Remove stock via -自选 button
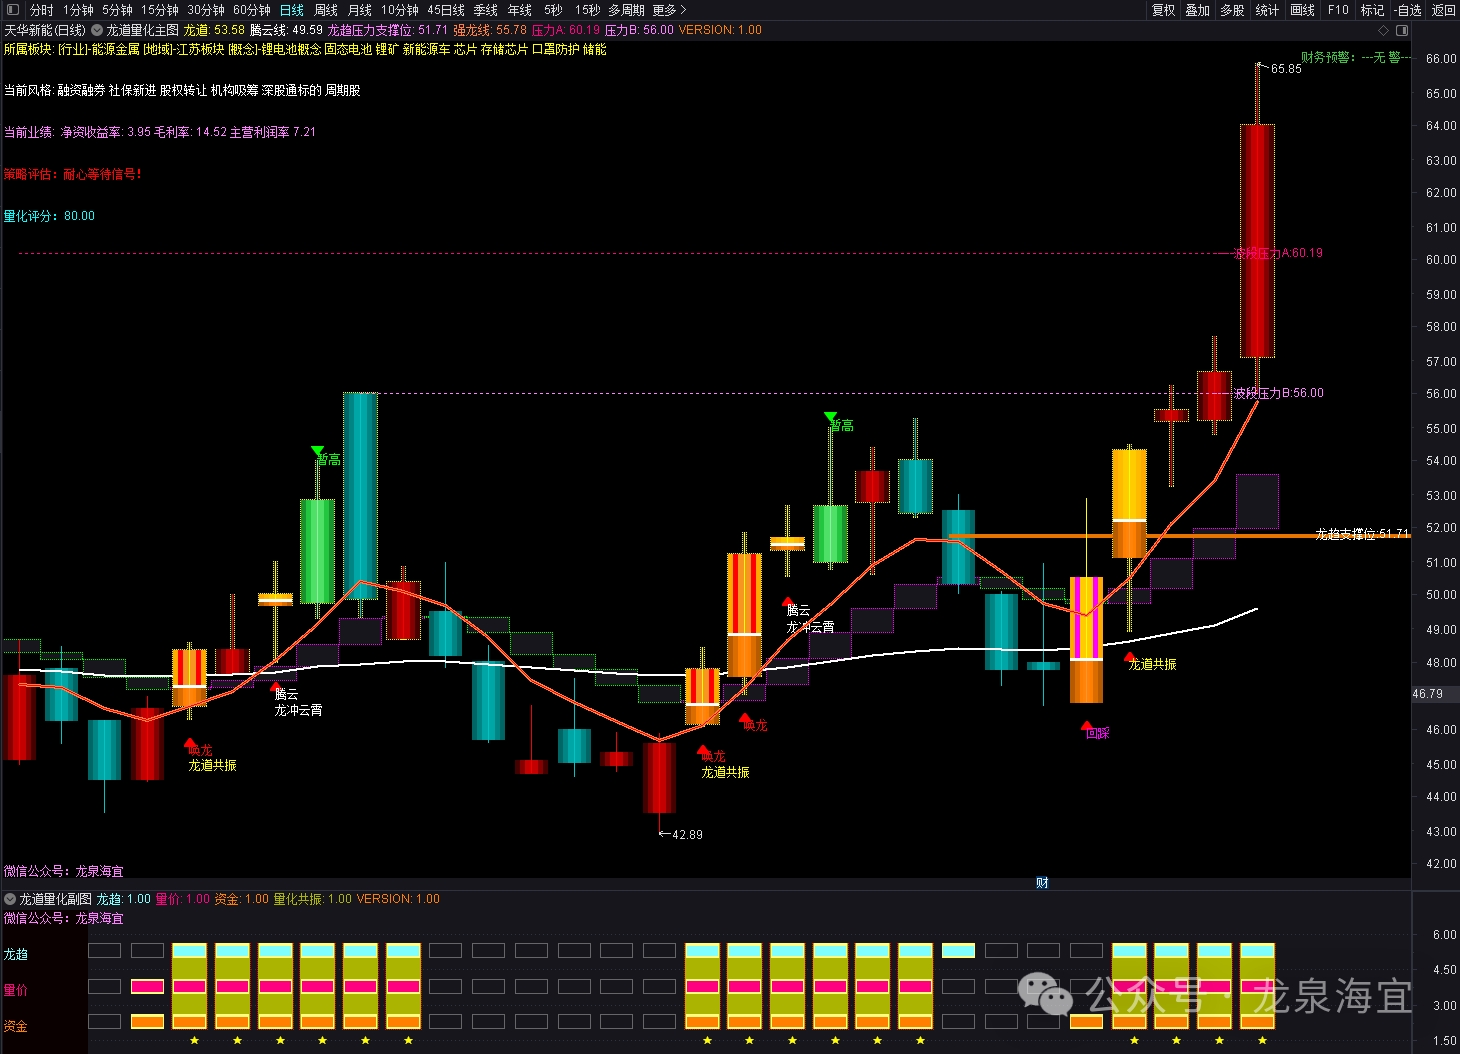Screen dimensions: 1460x1054 (x=1408, y=10)
